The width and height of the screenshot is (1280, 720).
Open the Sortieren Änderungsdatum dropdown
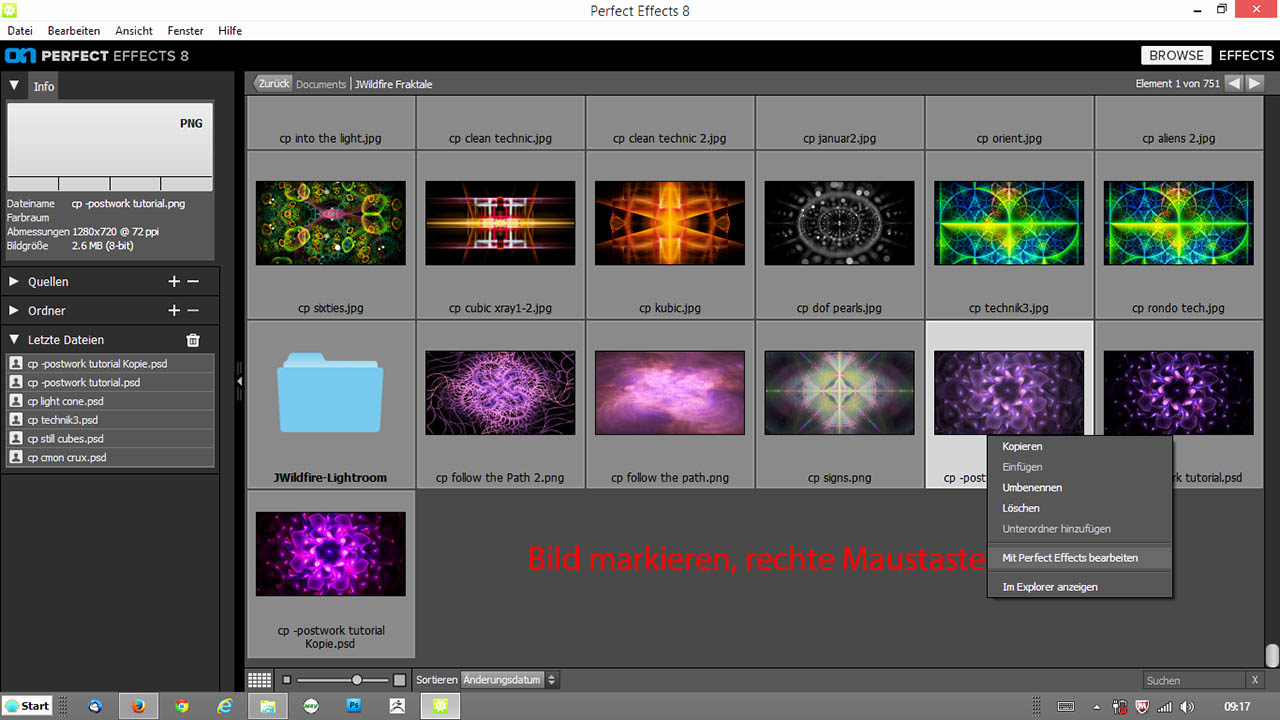(510, 680)
